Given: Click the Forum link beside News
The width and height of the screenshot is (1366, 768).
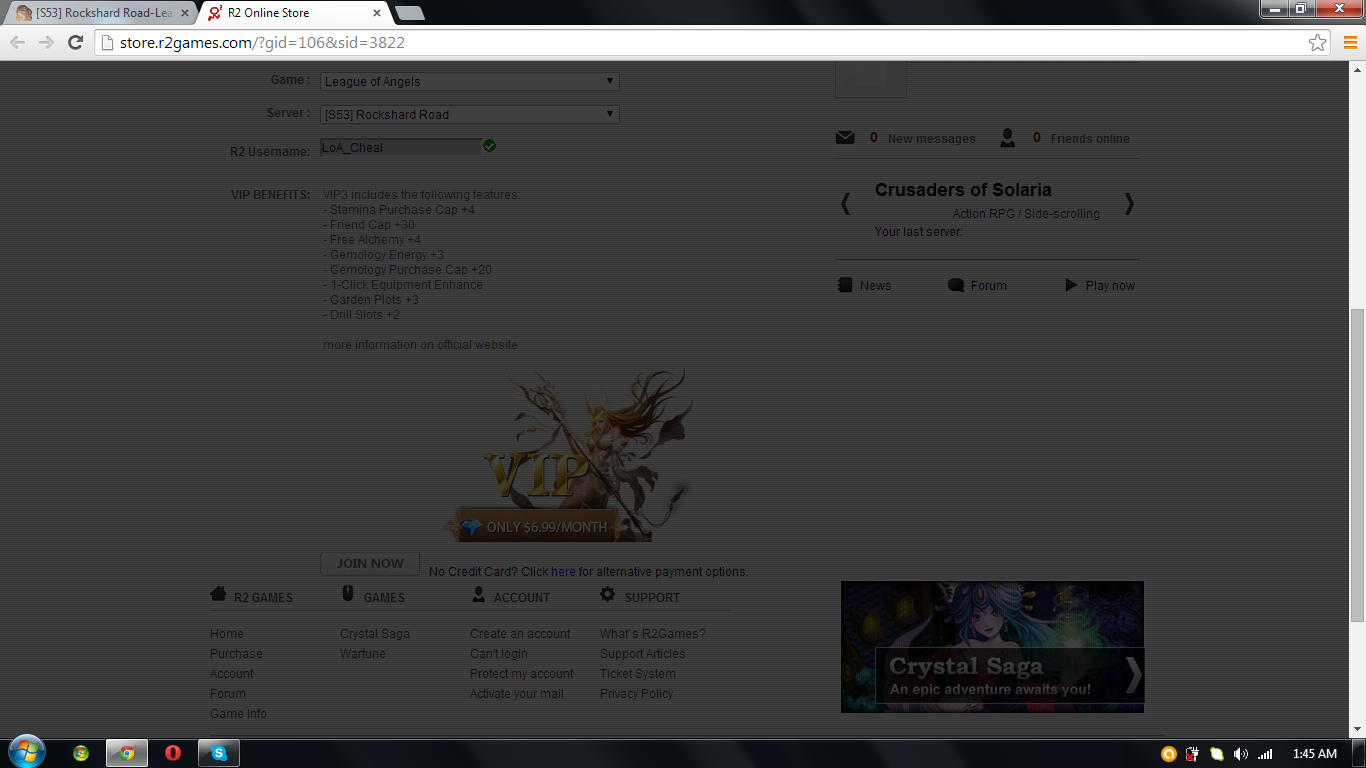Looking at the screenshot, I should pyautogui.click(x=988, y=286).
